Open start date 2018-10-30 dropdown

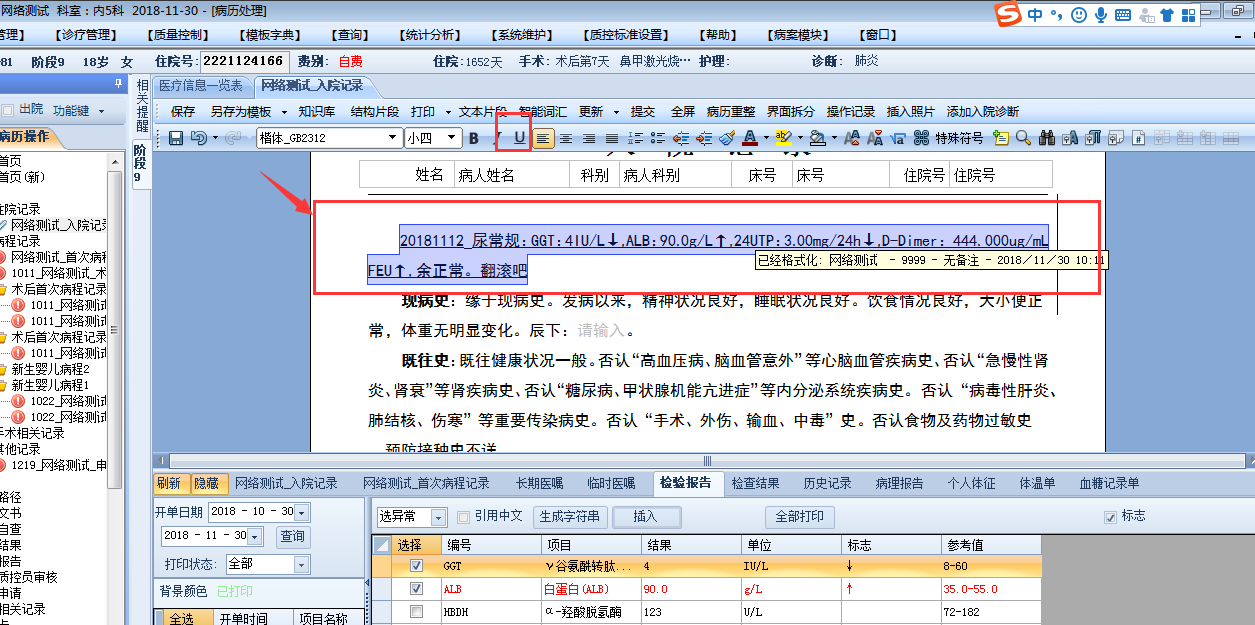(302, 512)
